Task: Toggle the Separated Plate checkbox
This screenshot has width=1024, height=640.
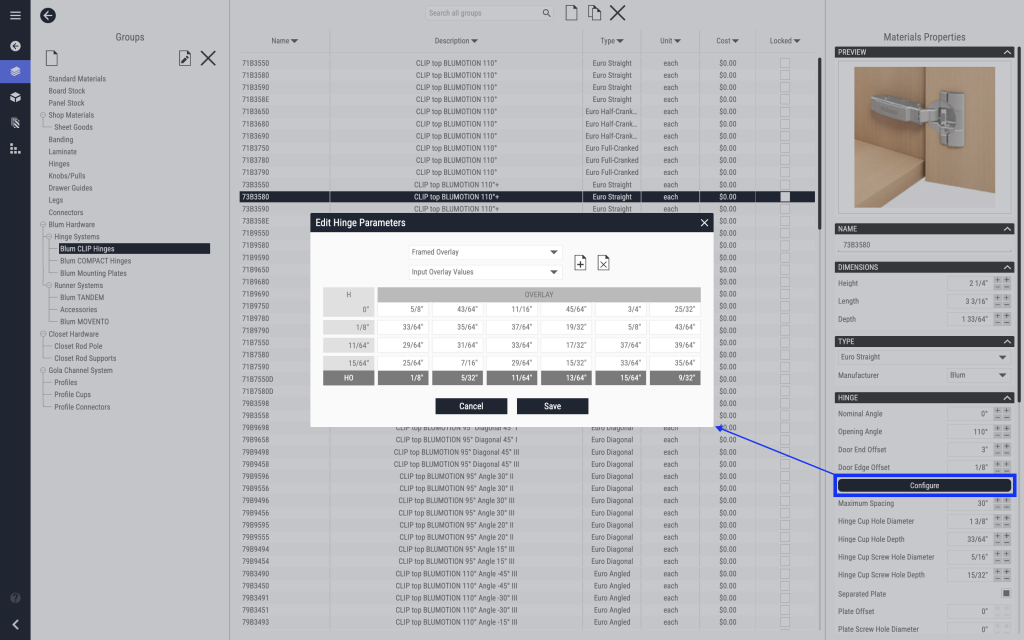Action: [1006, 594]
